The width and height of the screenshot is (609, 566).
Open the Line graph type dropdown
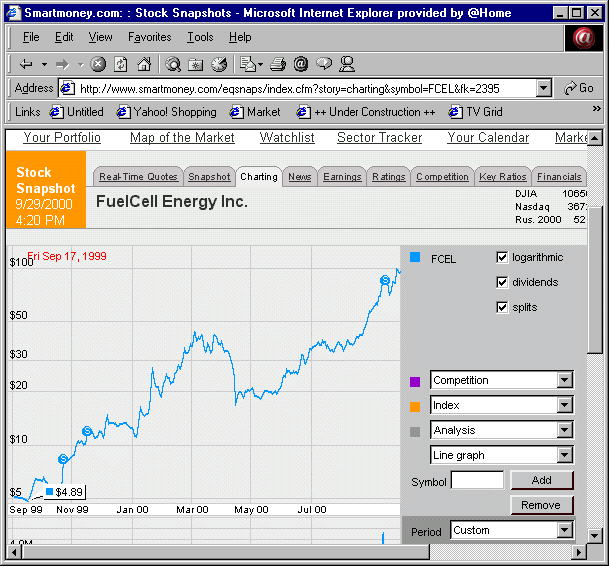[565, 455]
